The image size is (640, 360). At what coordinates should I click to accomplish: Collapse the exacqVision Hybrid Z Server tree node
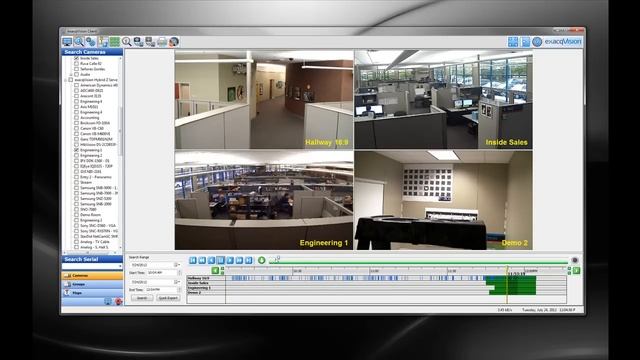click(x=65, y=80)
